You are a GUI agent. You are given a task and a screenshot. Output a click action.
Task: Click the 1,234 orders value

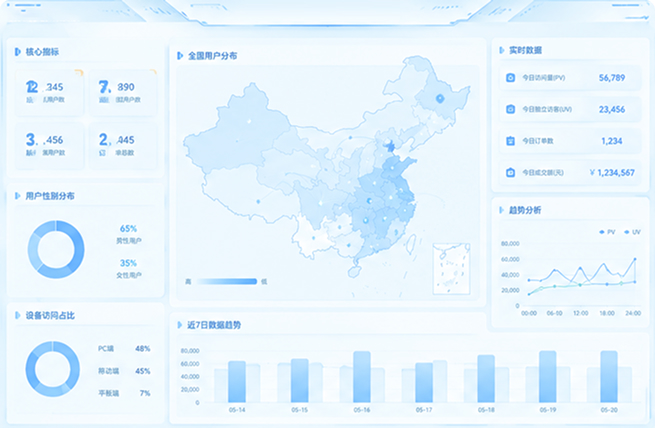(612, 141)
